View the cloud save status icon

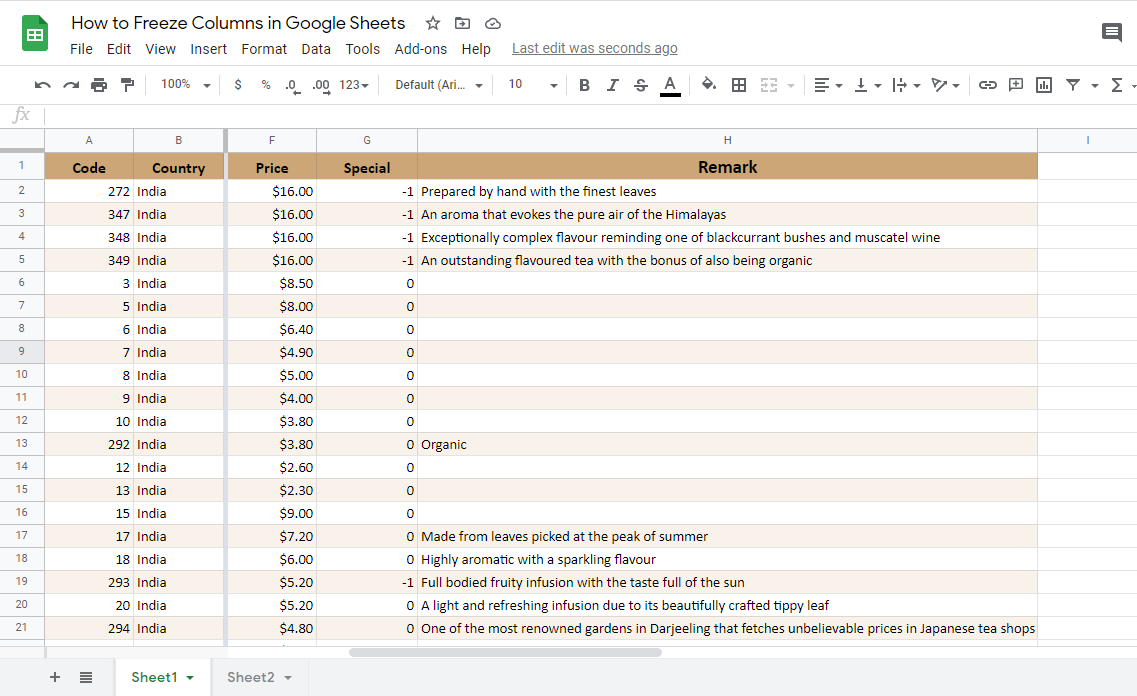492,23
